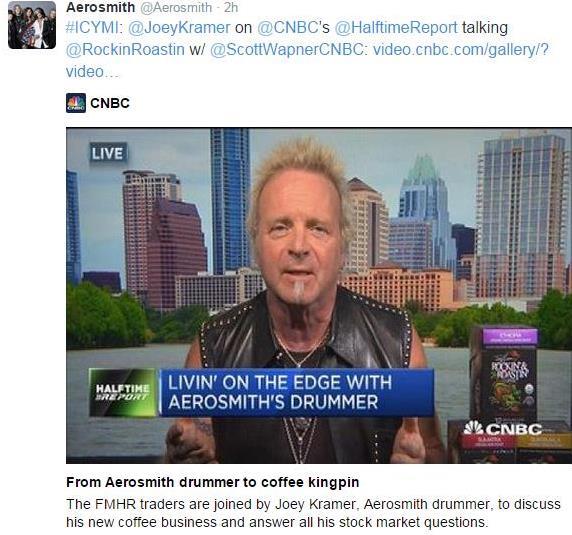Click the Aerosmith profile avatar
This screenshot has width=572, height=535.
tap(32, 25)
